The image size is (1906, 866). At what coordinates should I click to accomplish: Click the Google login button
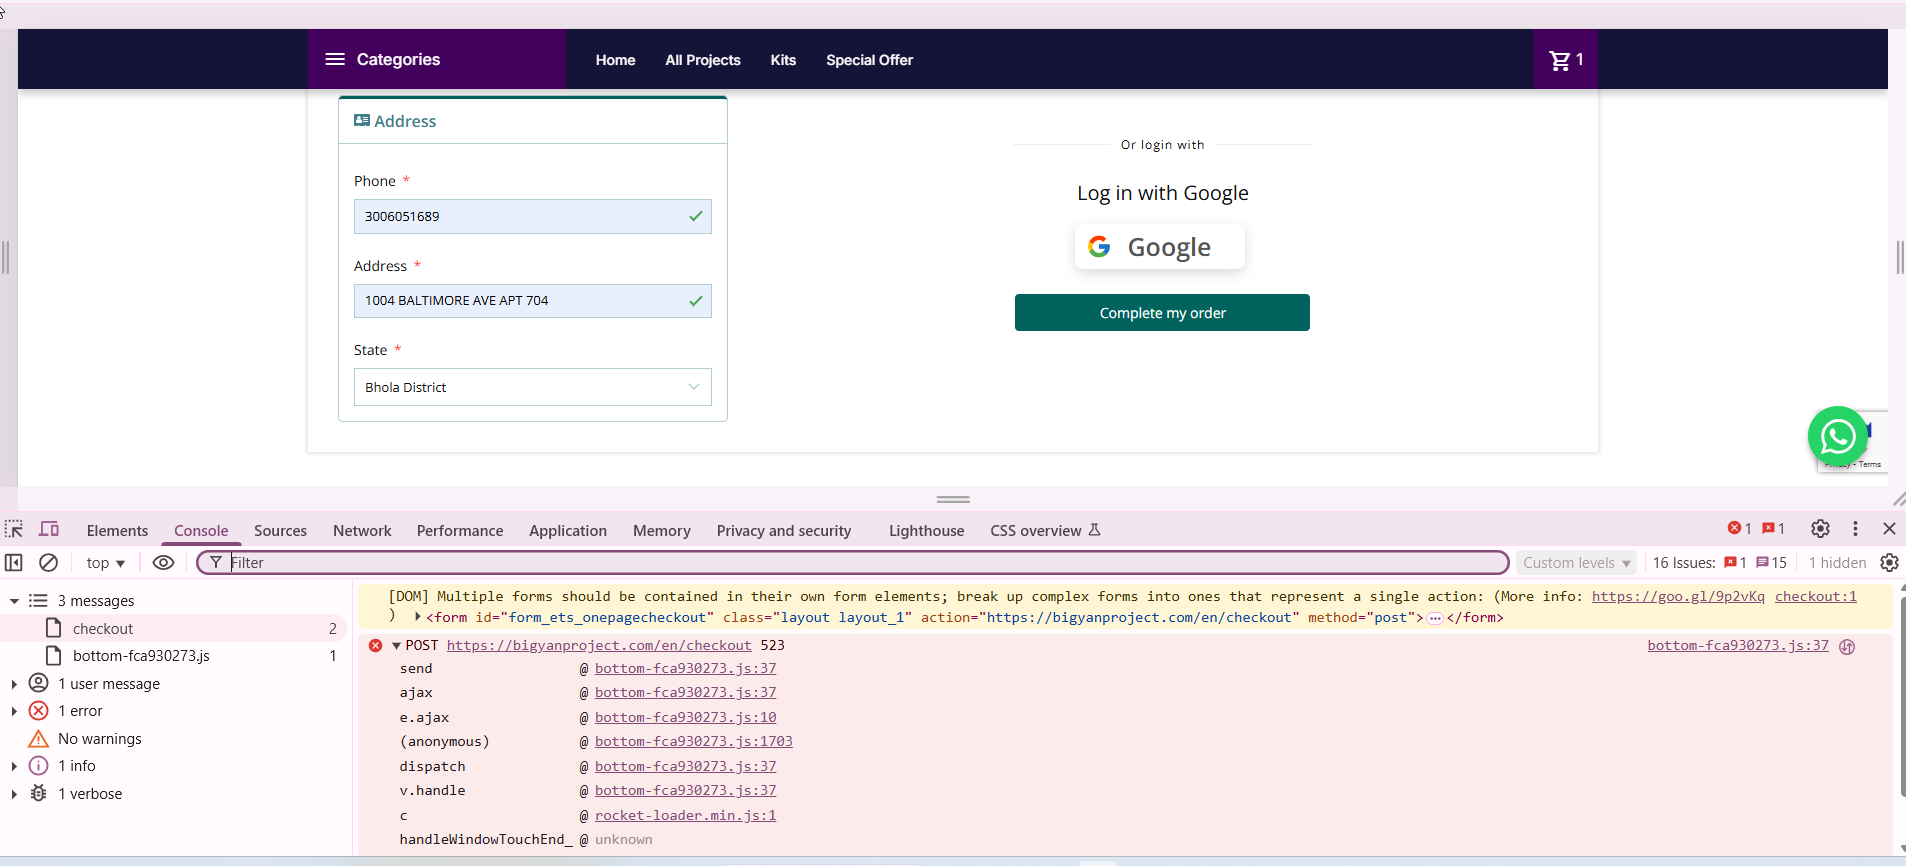1160,247
